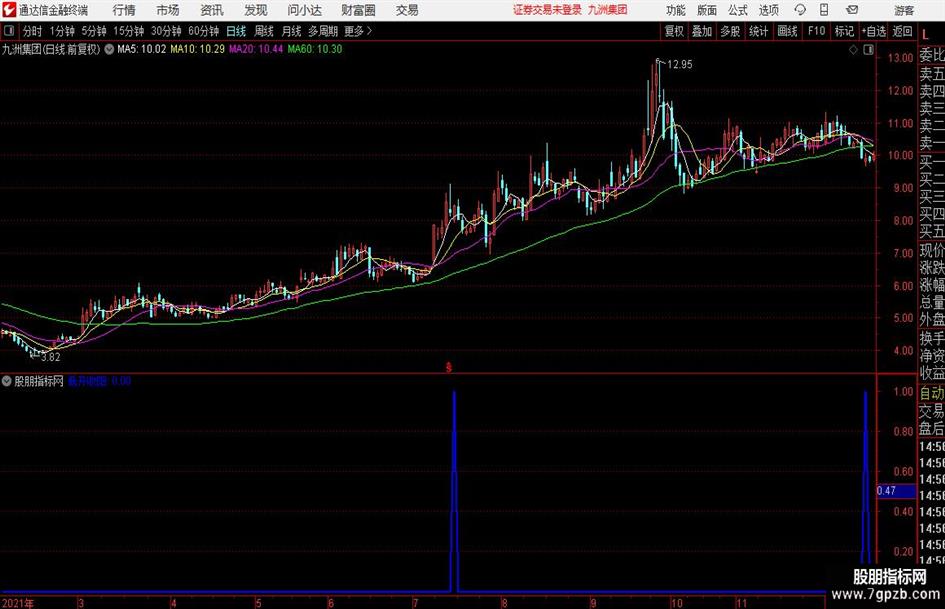Screen dimensions: 945x609
Task: Click the L label in quote panel
Action: [925, 36]
